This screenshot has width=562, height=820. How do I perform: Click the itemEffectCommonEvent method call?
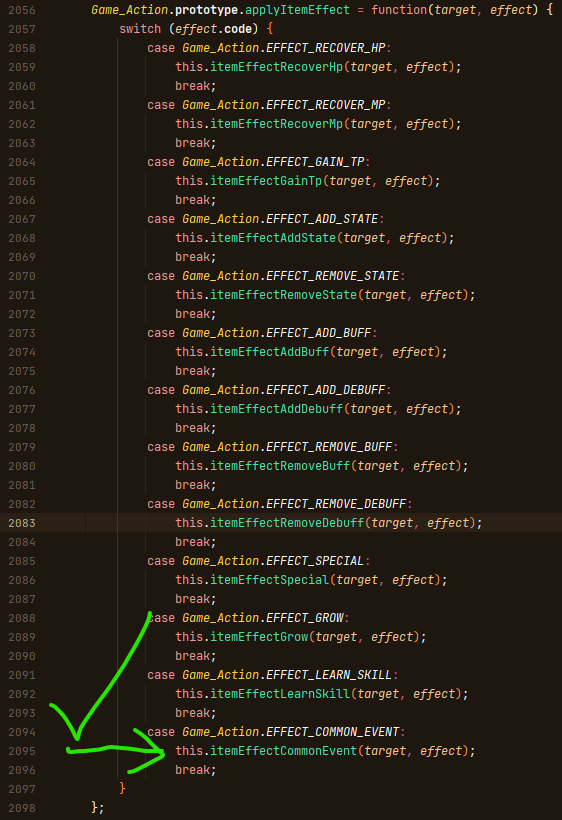(x=283, y=751)
